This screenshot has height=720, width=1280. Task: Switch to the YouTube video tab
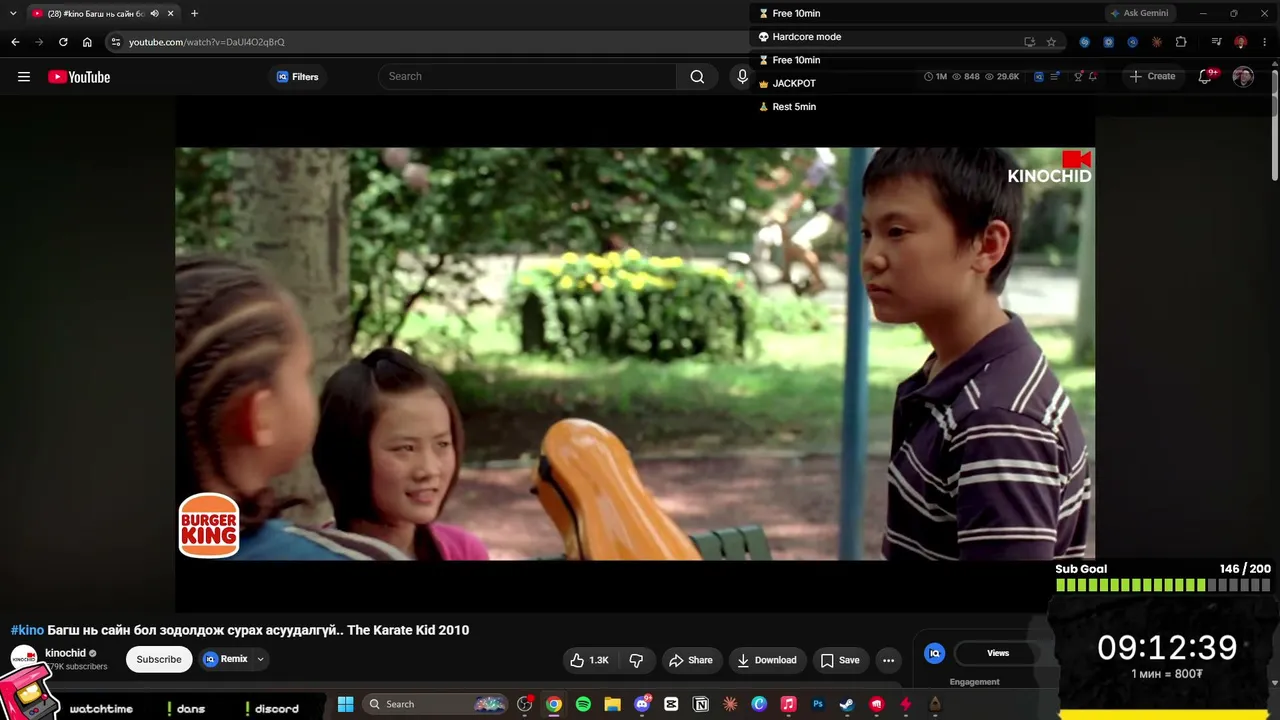click(103, 13)
